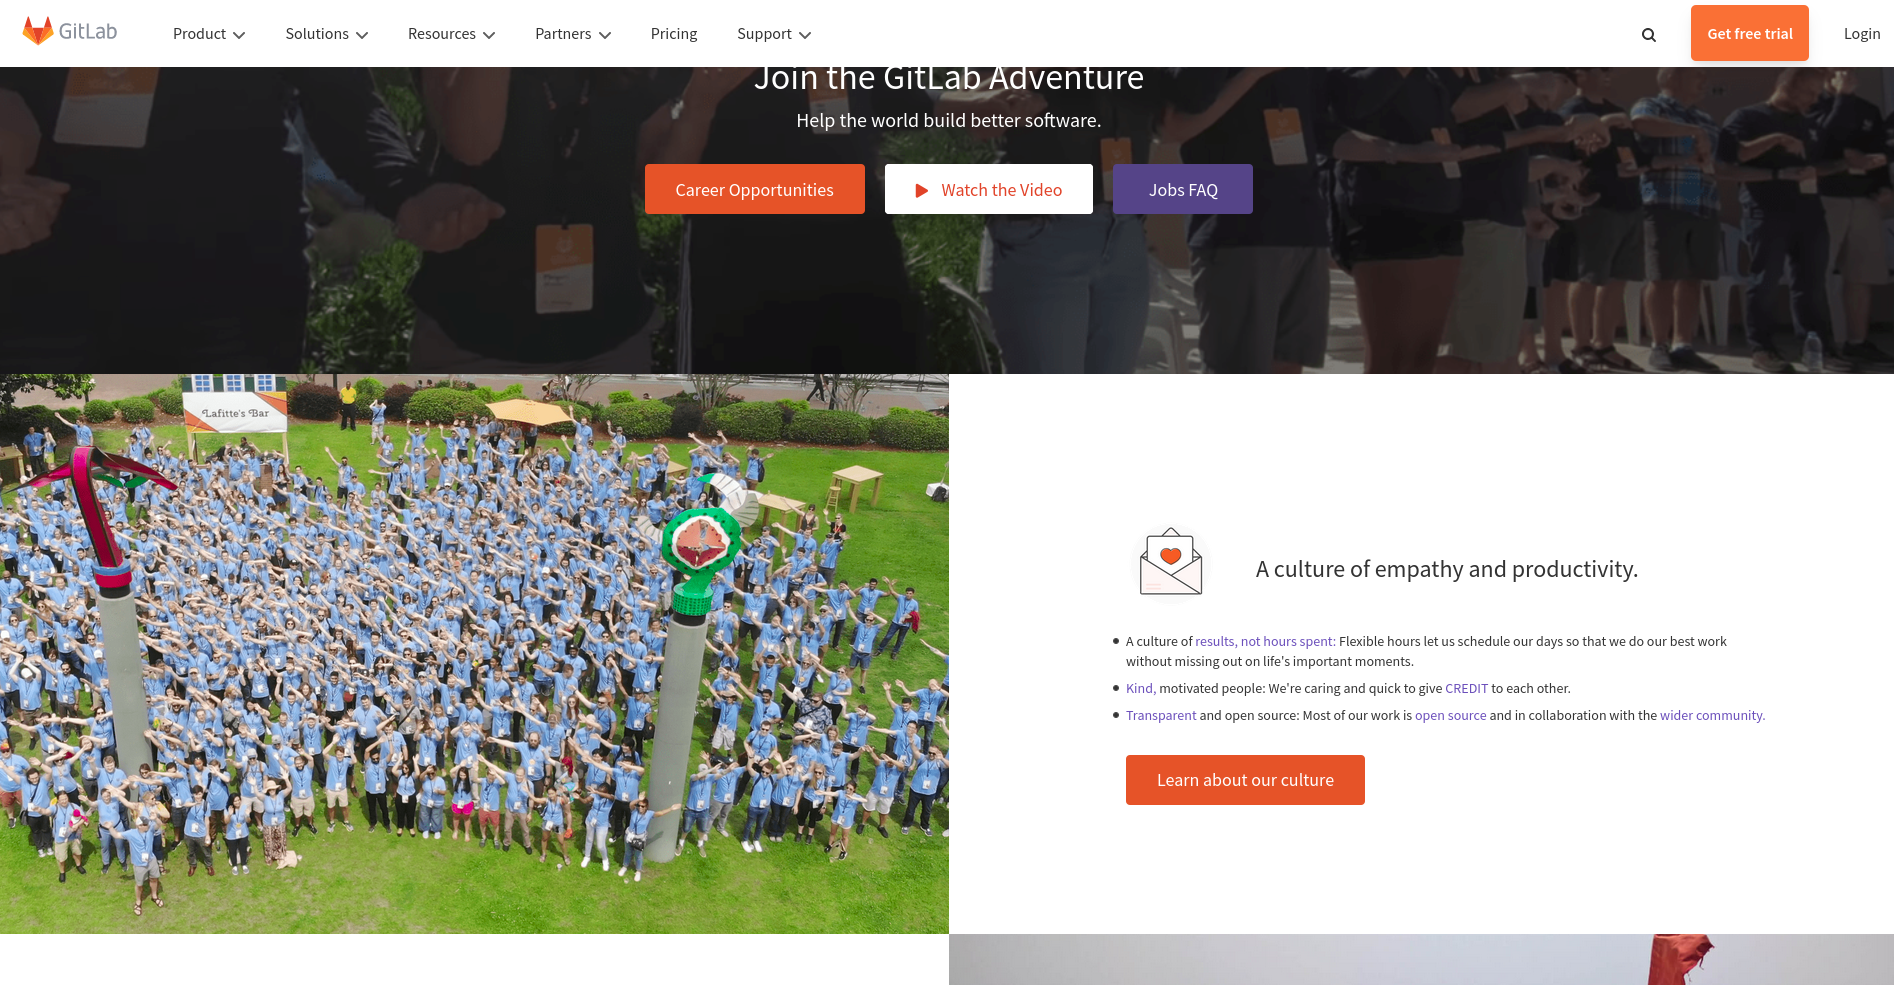Click the Get free trial button
Viewport: 1894px width, 985px height.
point(1750,33)
